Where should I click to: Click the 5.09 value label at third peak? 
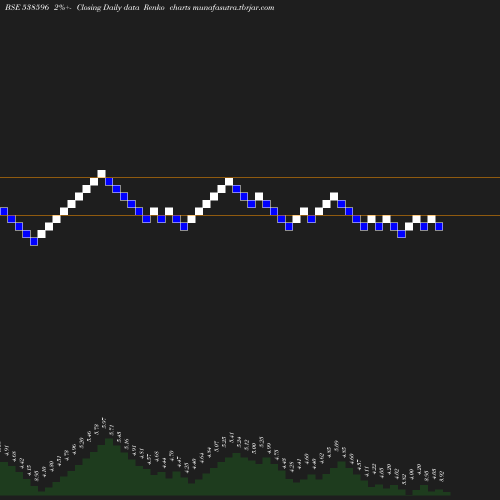coord(337,446)
